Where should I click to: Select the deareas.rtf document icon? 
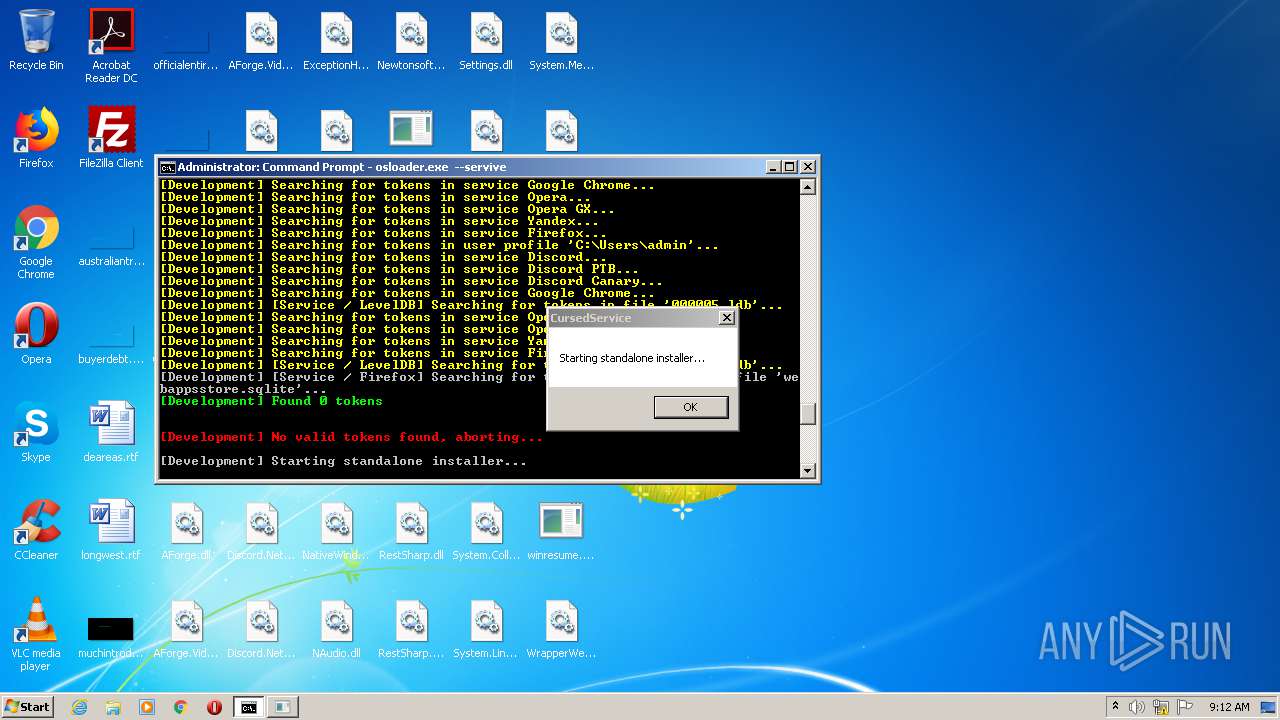[x=111, y=432]
